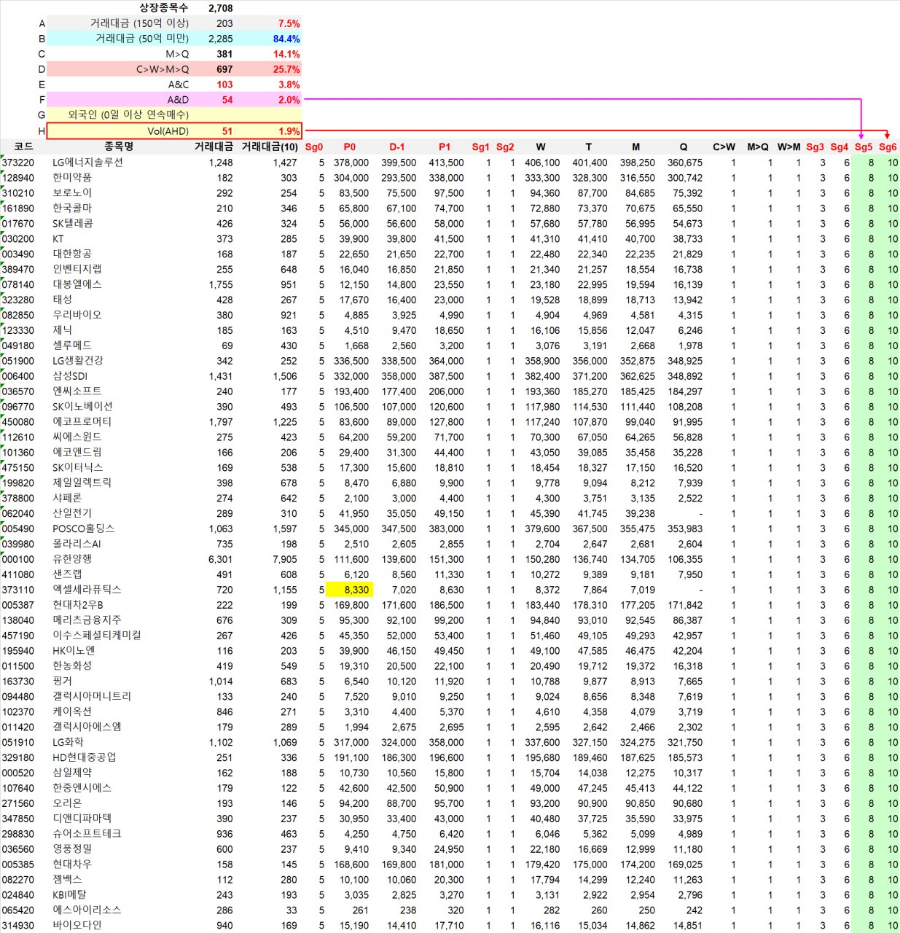Select the 에코프로머티 stock name

tap(81, 422)
